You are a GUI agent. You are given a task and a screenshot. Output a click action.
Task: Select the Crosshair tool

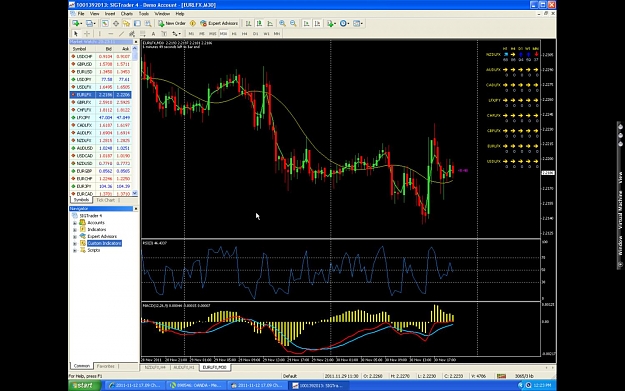pyautogui.click(x=86, y=34)
